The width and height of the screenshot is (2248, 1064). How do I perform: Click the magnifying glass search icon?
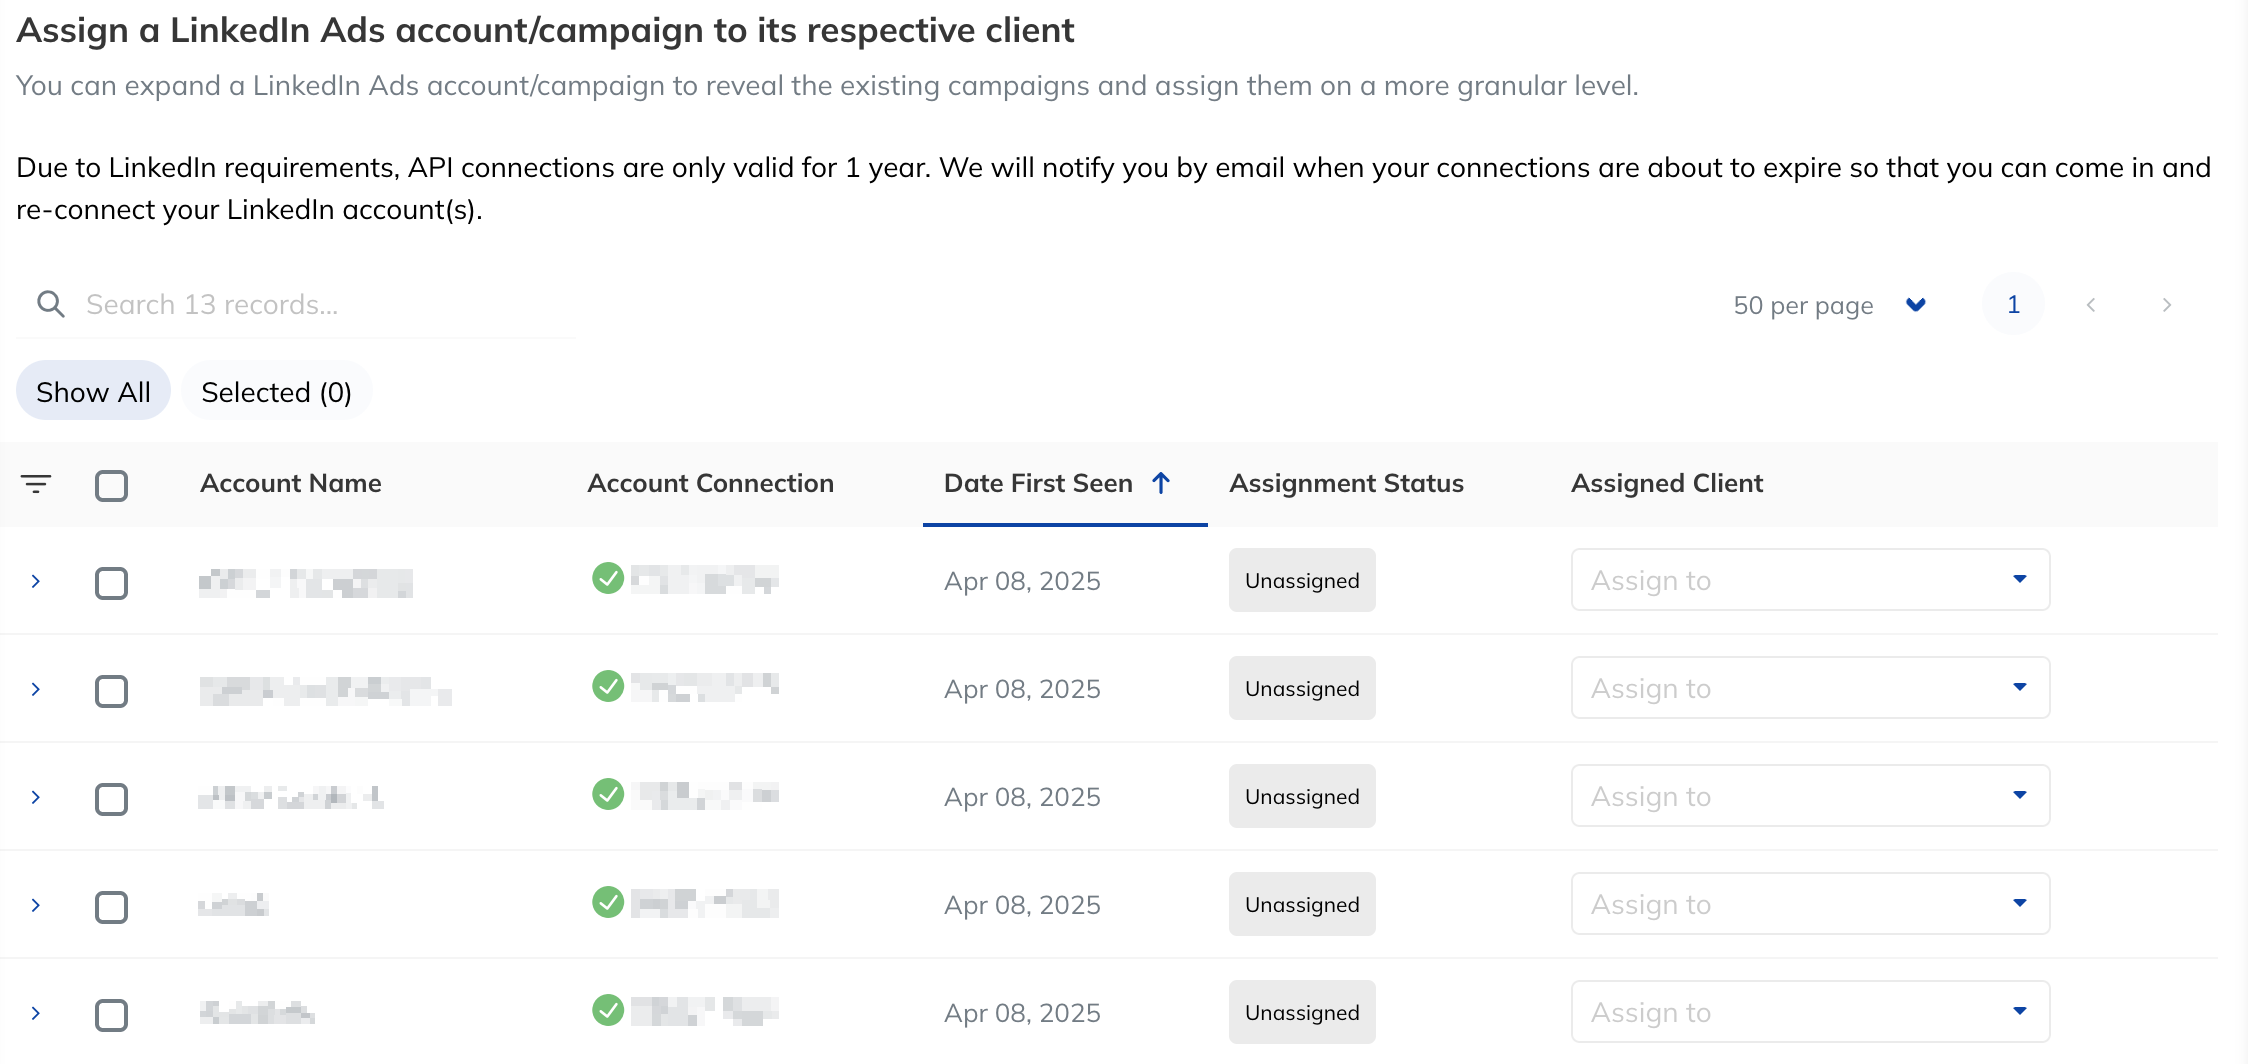(51, 304)
